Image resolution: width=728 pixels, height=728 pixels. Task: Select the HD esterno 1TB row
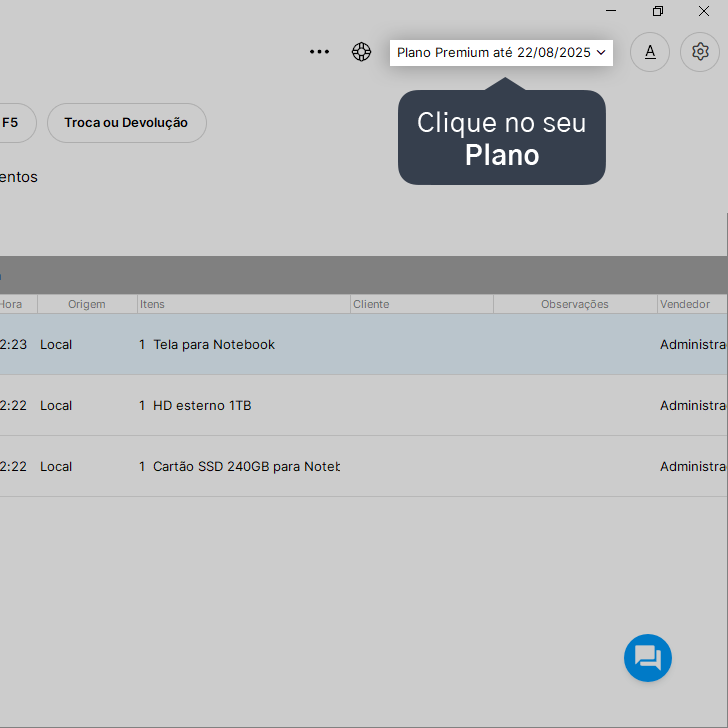tap(364, 405)
